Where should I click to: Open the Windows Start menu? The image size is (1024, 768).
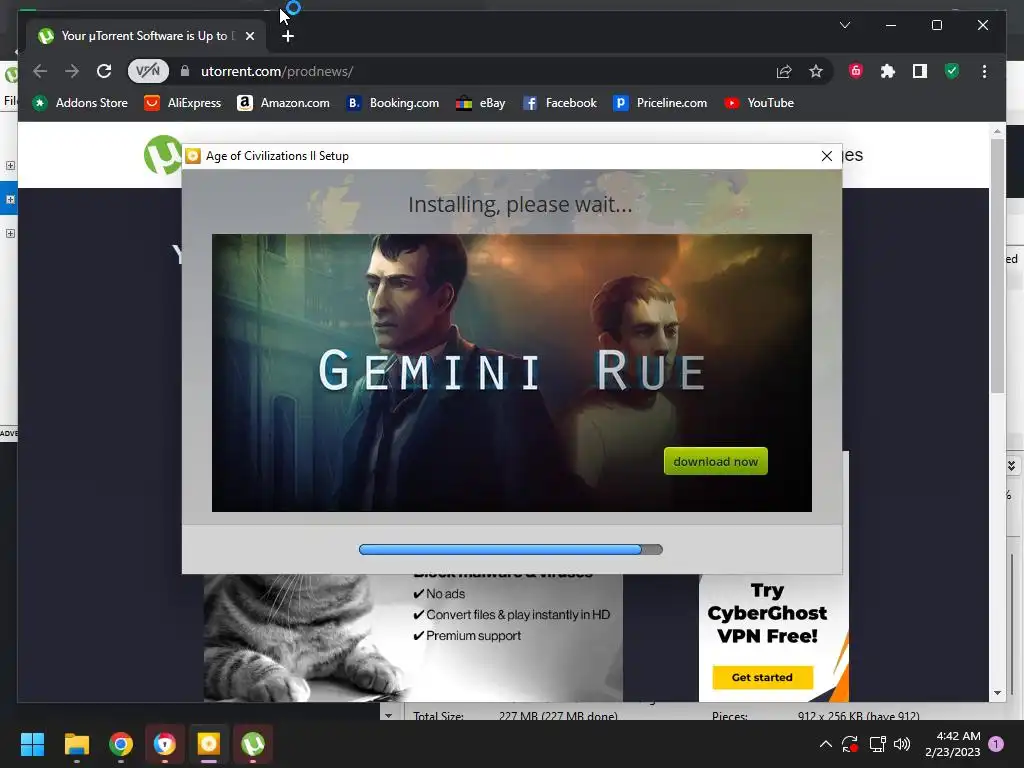pos(32,744)
